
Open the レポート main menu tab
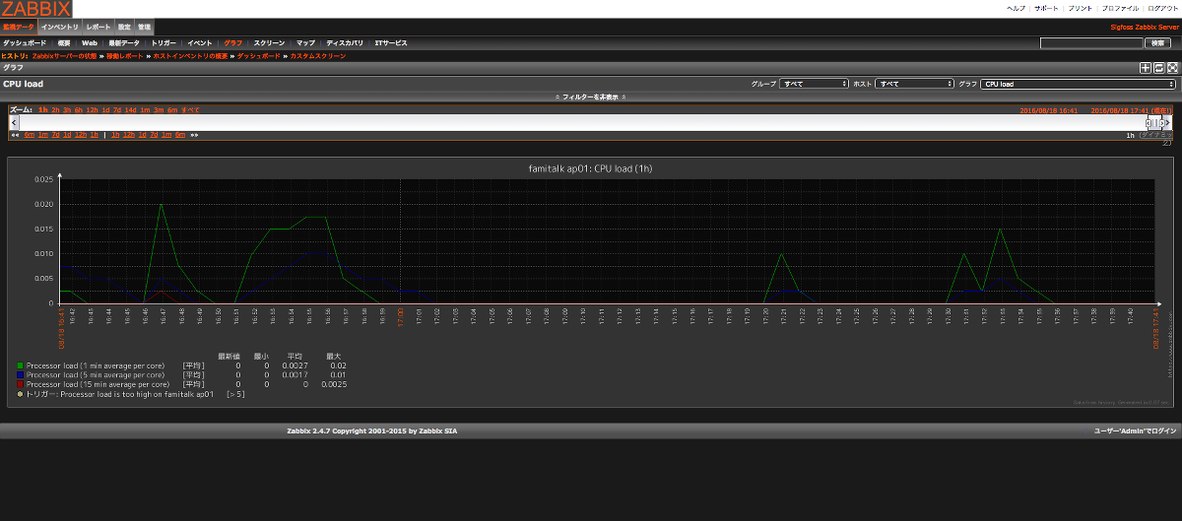(99, 27)
